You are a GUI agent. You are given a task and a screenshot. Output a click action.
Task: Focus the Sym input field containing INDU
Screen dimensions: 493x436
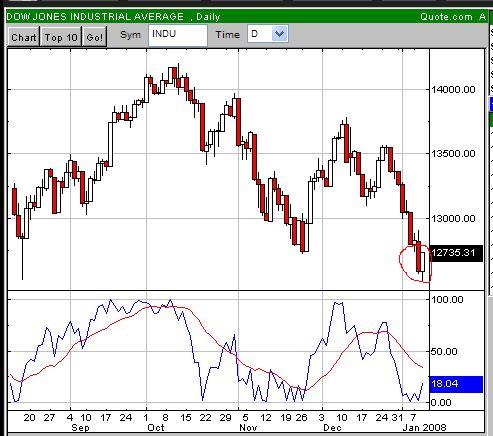click(x=178, y=35)
